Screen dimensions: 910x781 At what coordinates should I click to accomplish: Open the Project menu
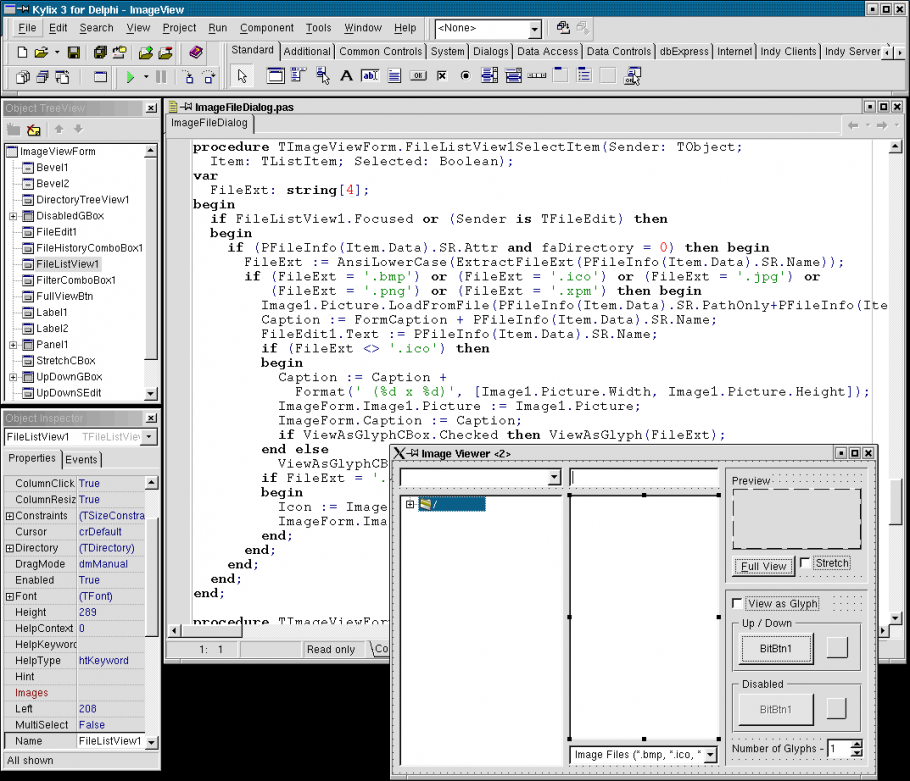point(179,28)
